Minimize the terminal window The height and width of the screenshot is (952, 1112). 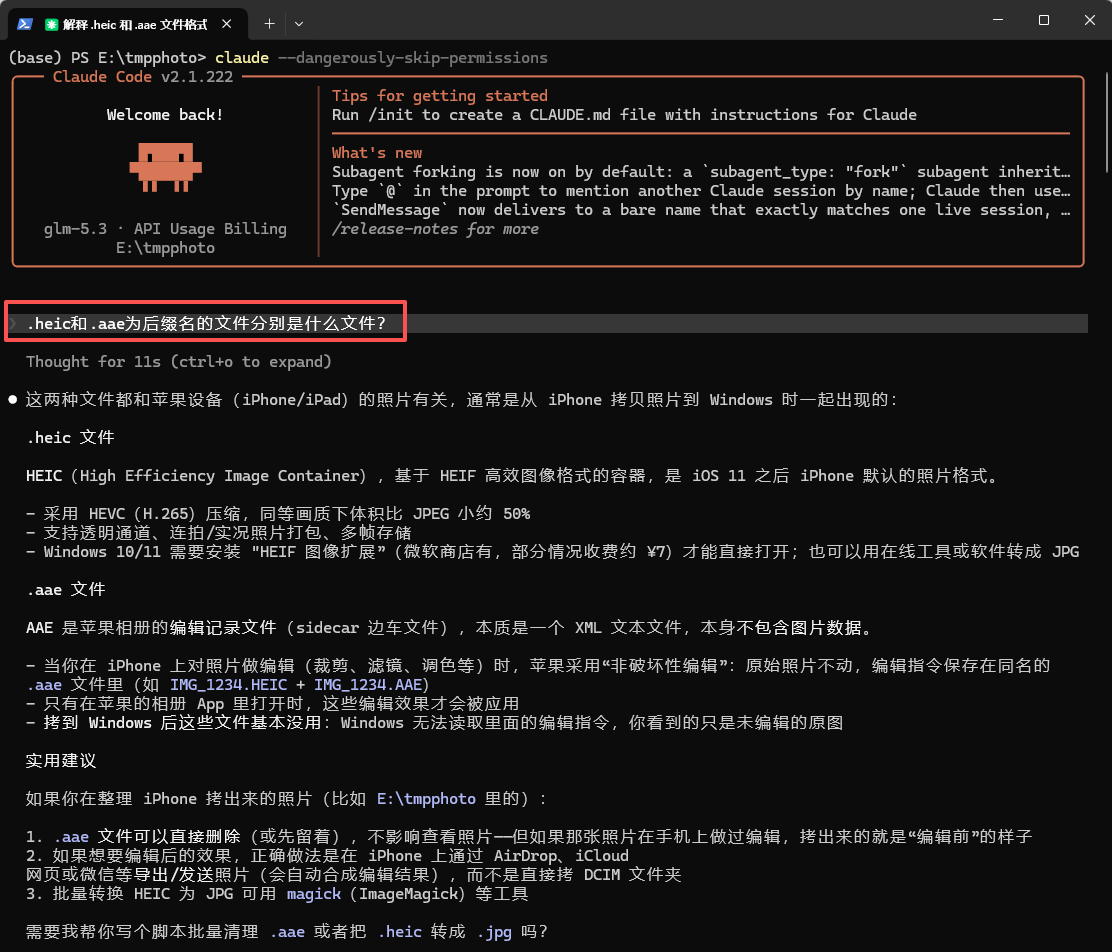(998, 20)
